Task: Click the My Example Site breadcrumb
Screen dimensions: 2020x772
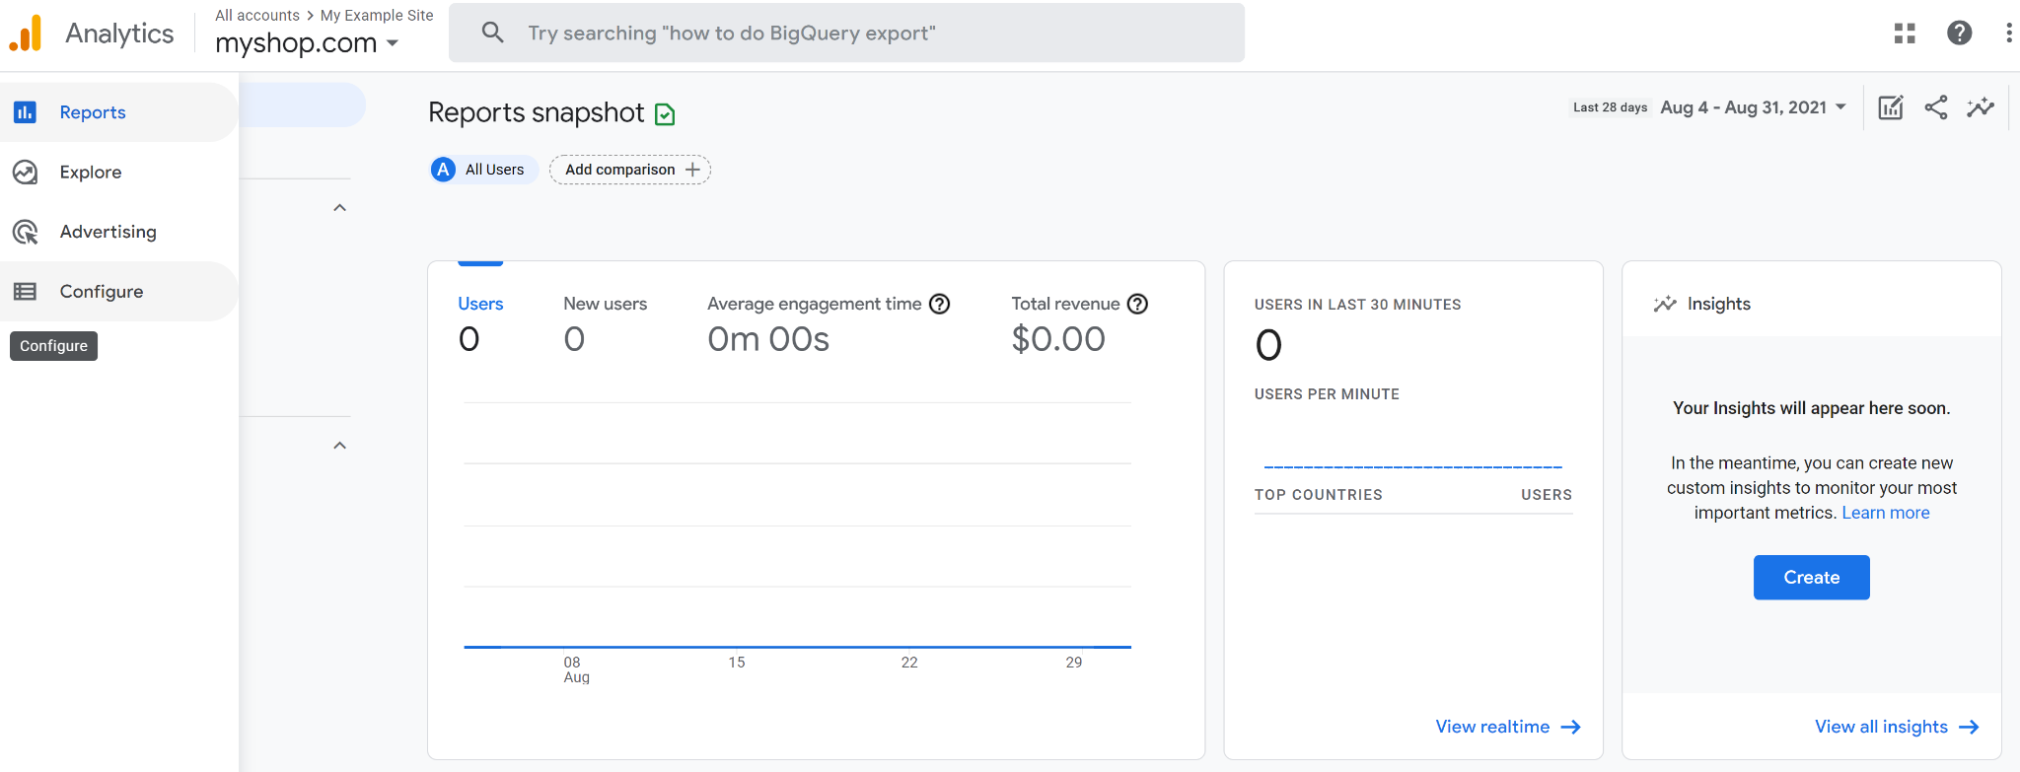Action: click(x=377, y=15)
